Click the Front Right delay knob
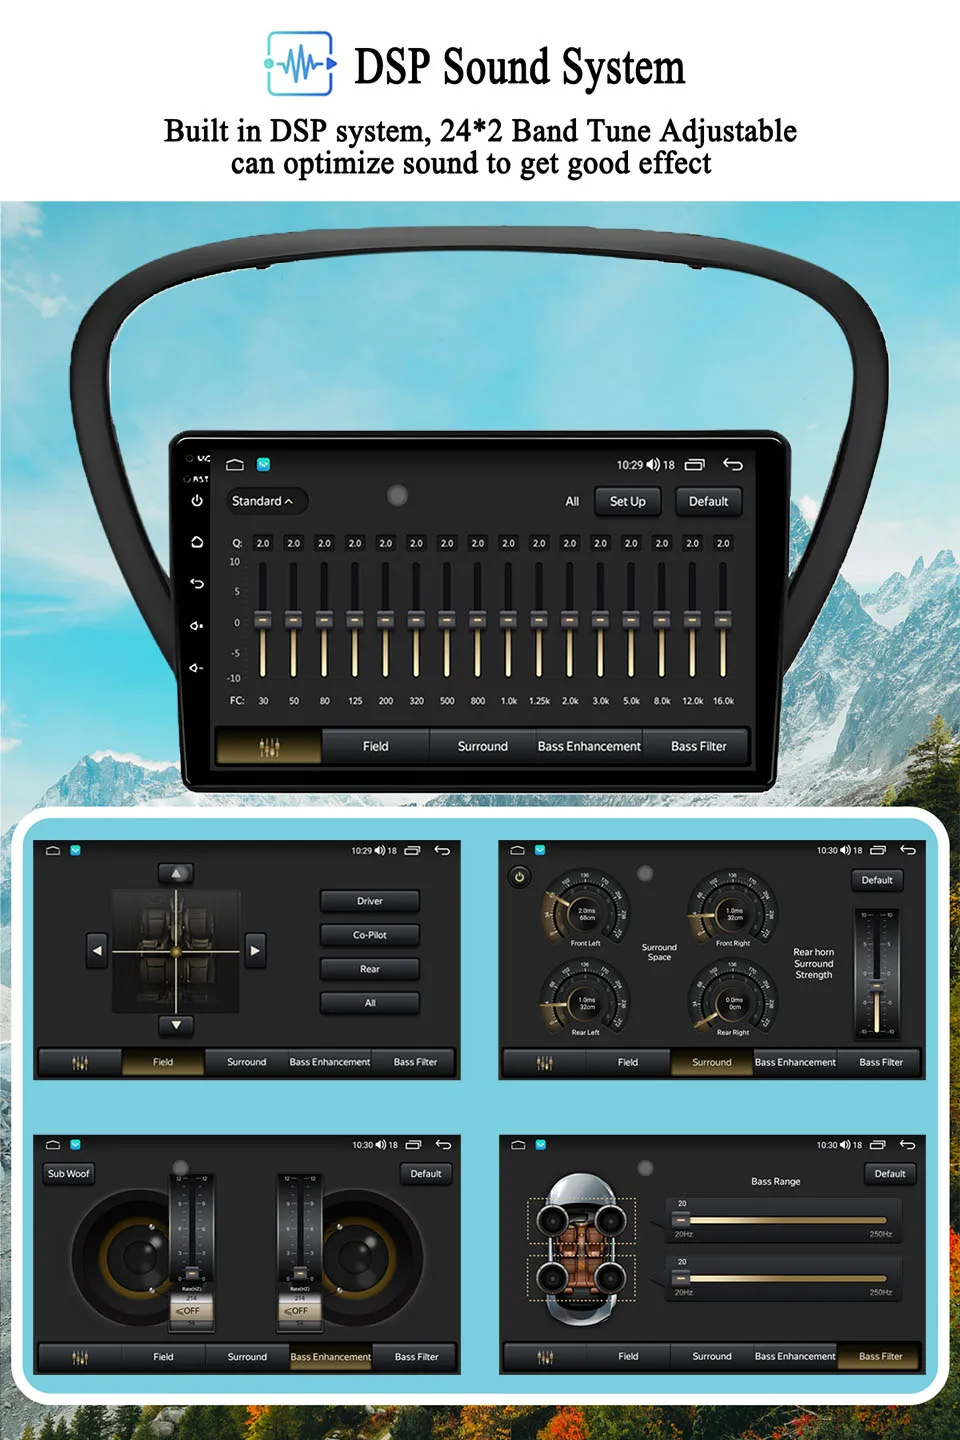The height and width of the screenshot is (1440, 960). click(733, 907)
